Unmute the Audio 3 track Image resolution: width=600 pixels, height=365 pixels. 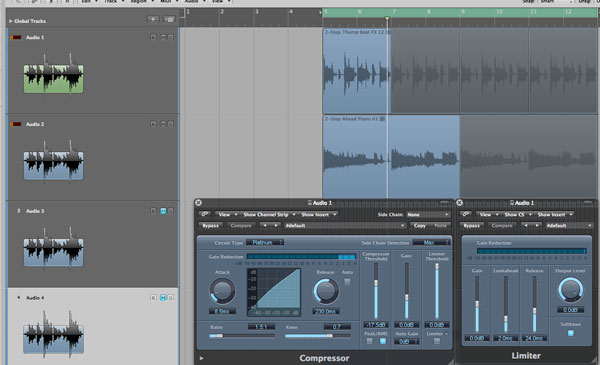pyautogui.click(x=163, y=211)
